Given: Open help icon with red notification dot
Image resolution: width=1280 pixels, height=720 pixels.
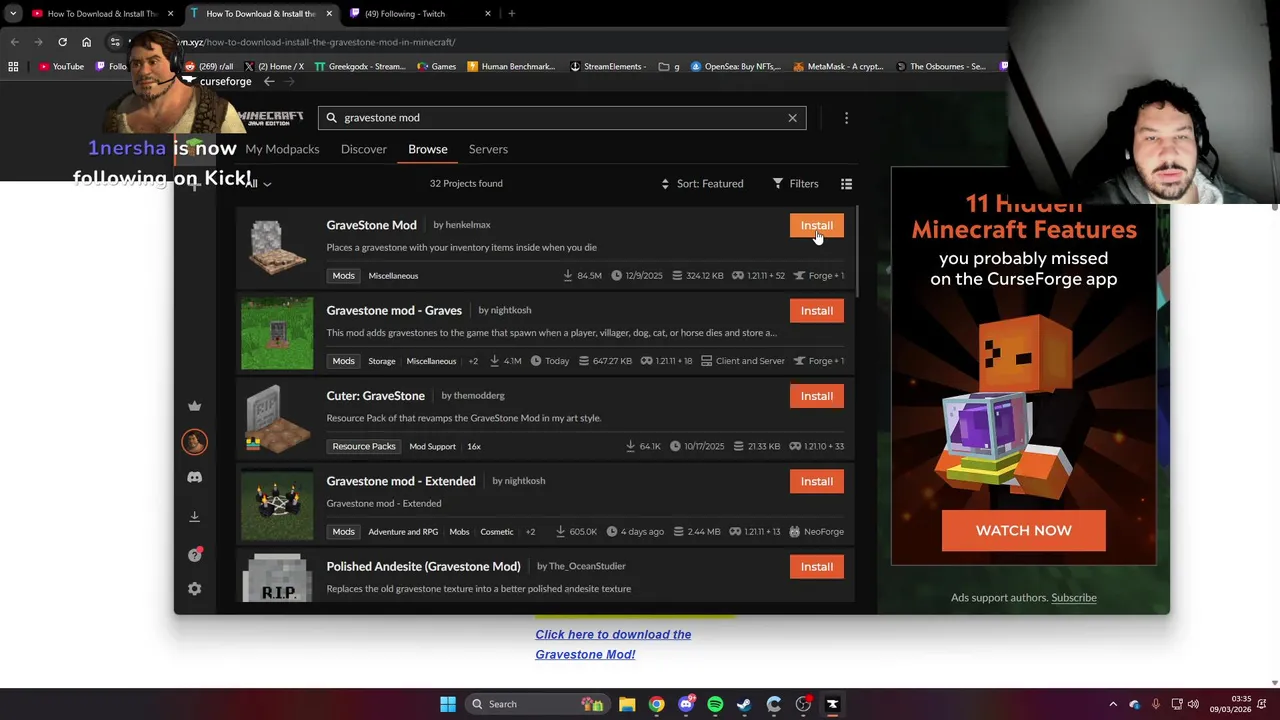Looking at the screenshot, I should pyautogui.click(x=195, y=554).
